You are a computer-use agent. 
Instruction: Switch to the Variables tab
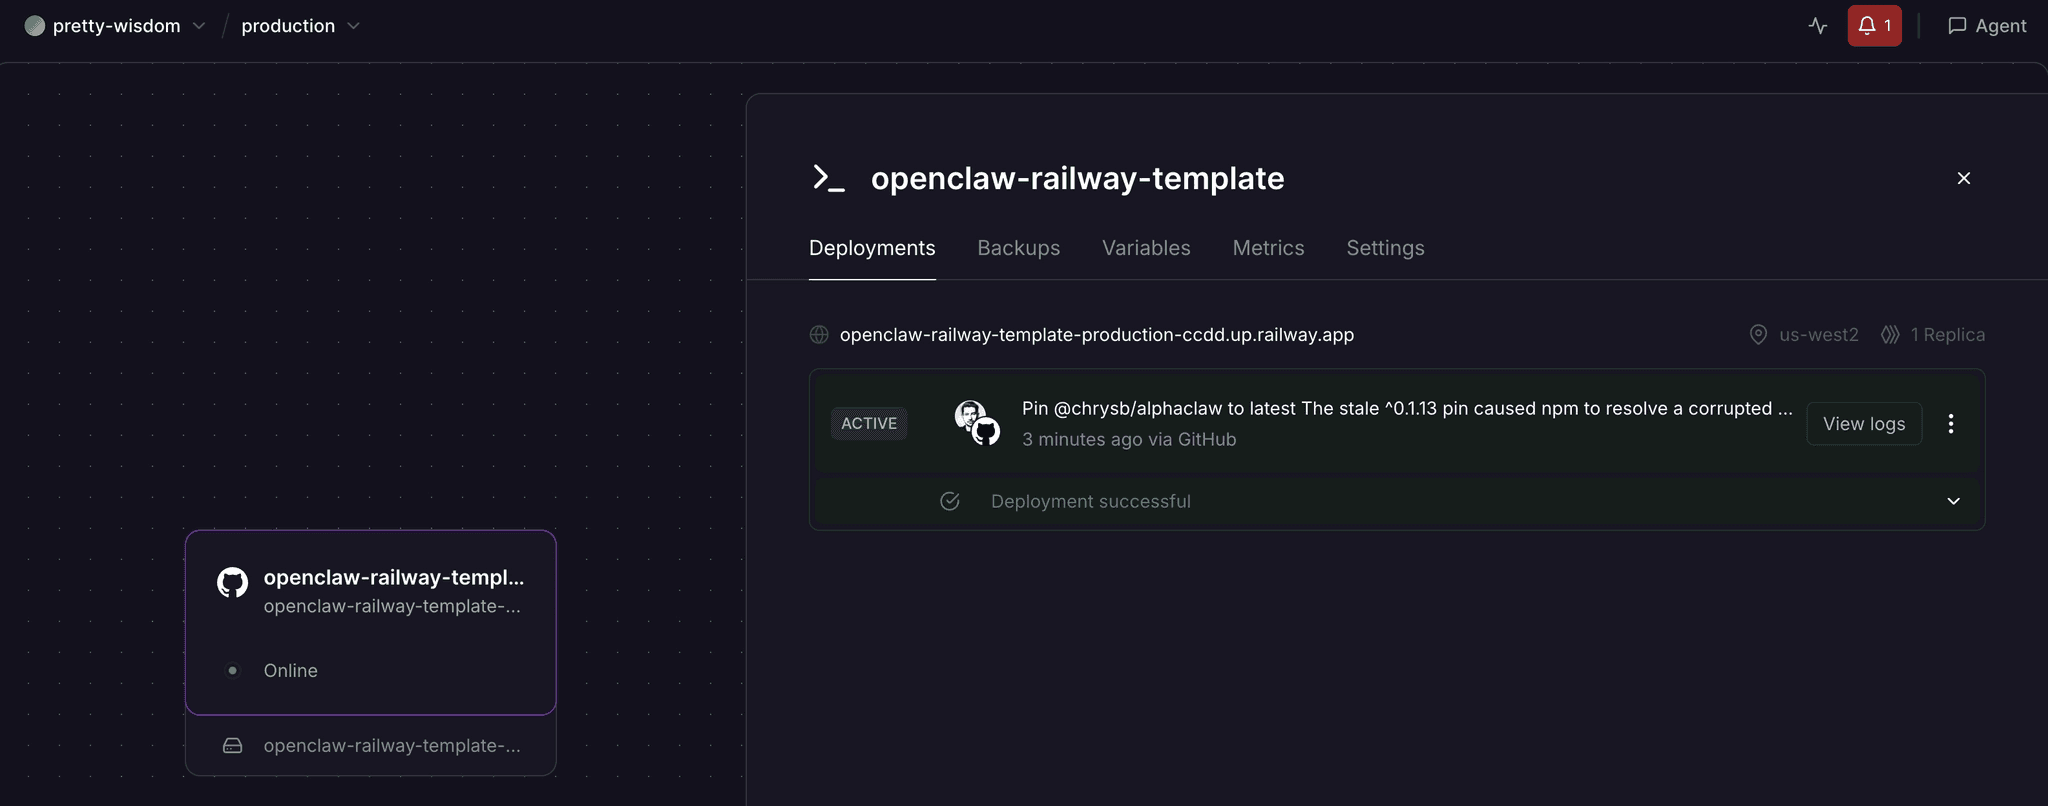click(x=1146, y=248)
